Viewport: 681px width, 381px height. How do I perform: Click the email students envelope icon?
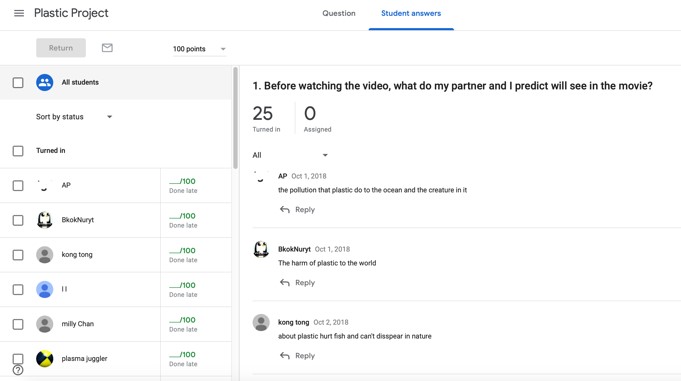coord(107,48)
